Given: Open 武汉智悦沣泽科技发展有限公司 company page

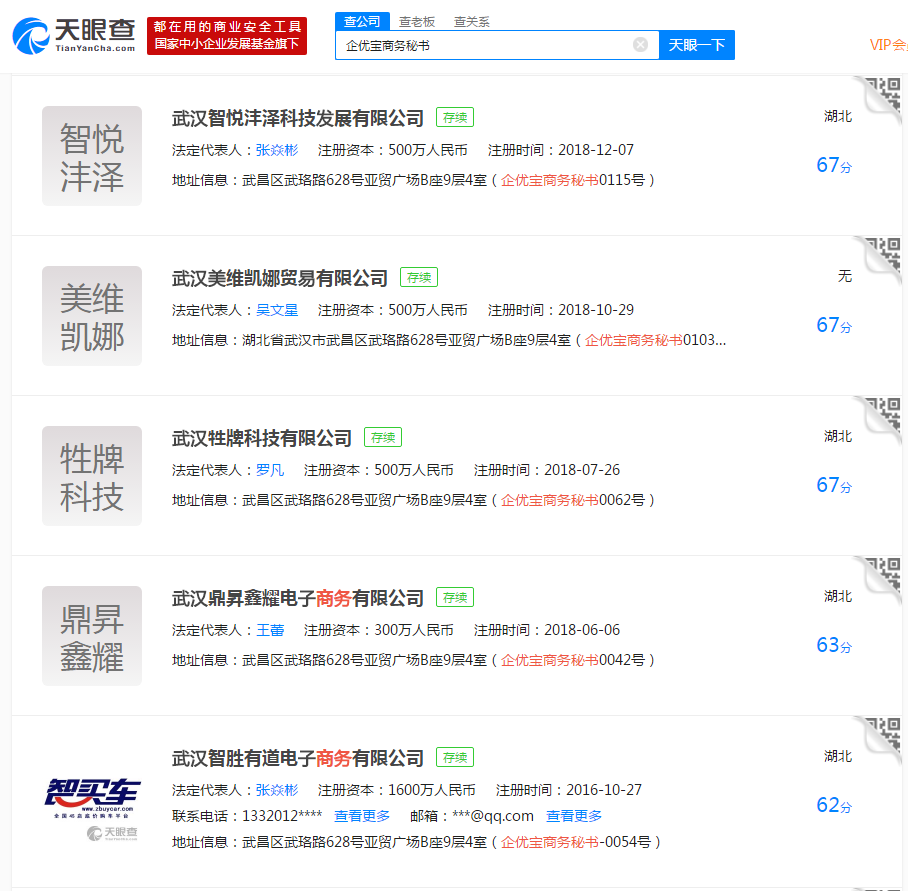Looking at the screenshot, I should (298, 118).
